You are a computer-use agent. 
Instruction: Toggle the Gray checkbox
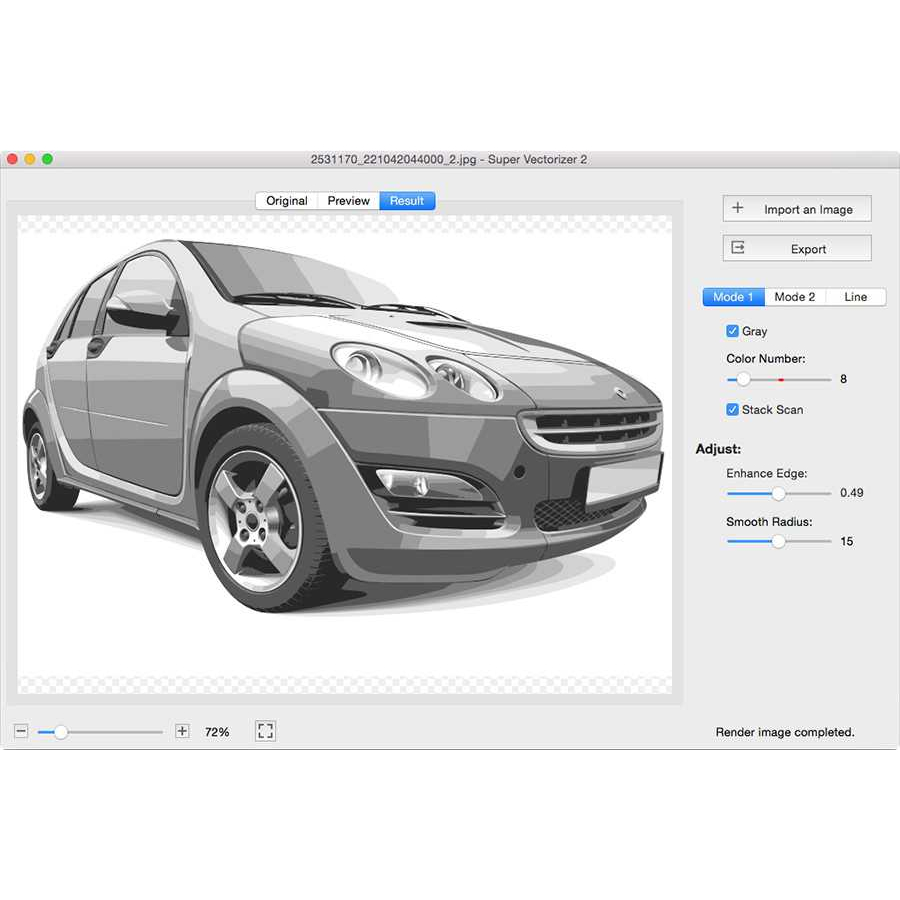[733, 331]
